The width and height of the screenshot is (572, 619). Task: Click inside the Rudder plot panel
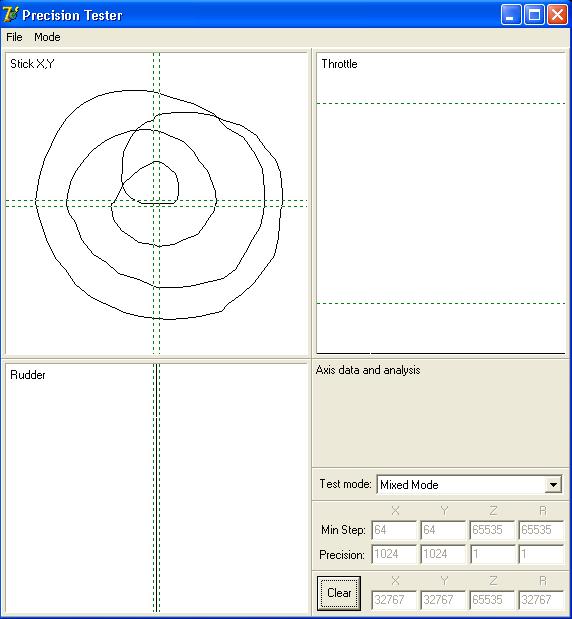point(156,488)
